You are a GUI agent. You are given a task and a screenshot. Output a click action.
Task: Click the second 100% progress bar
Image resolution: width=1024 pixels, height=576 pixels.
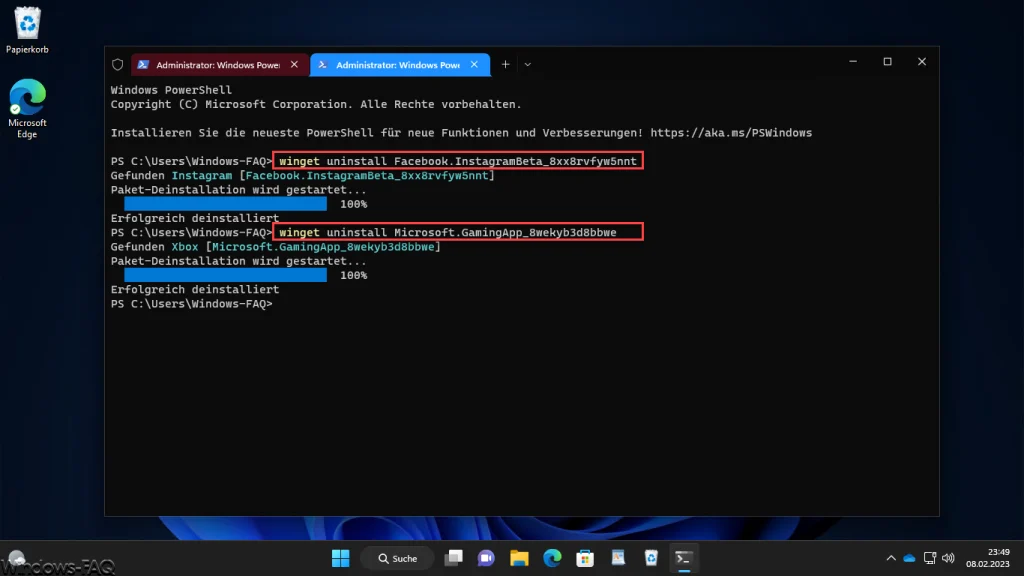(225, 276)
